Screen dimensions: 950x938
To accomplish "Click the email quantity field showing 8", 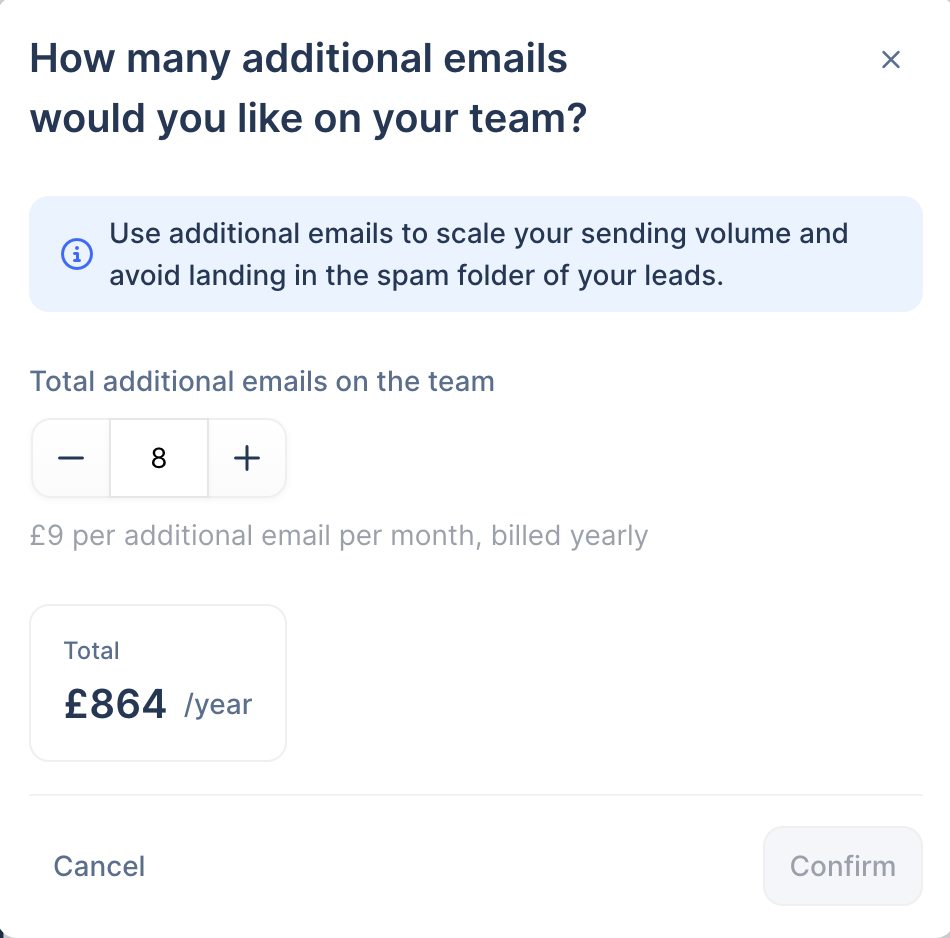I will (158, 457).
